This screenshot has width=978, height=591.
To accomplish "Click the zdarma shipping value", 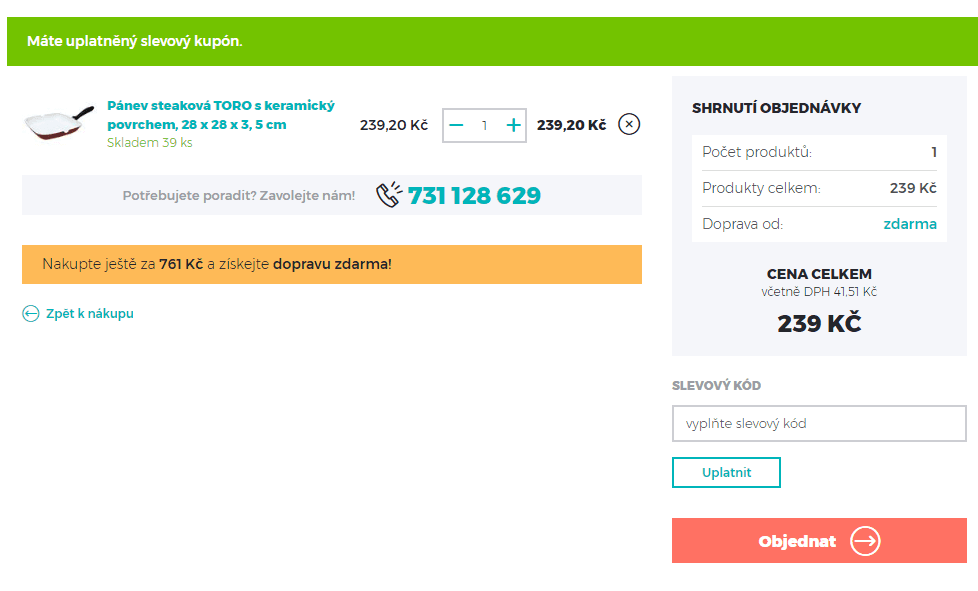I will (909, 224).
